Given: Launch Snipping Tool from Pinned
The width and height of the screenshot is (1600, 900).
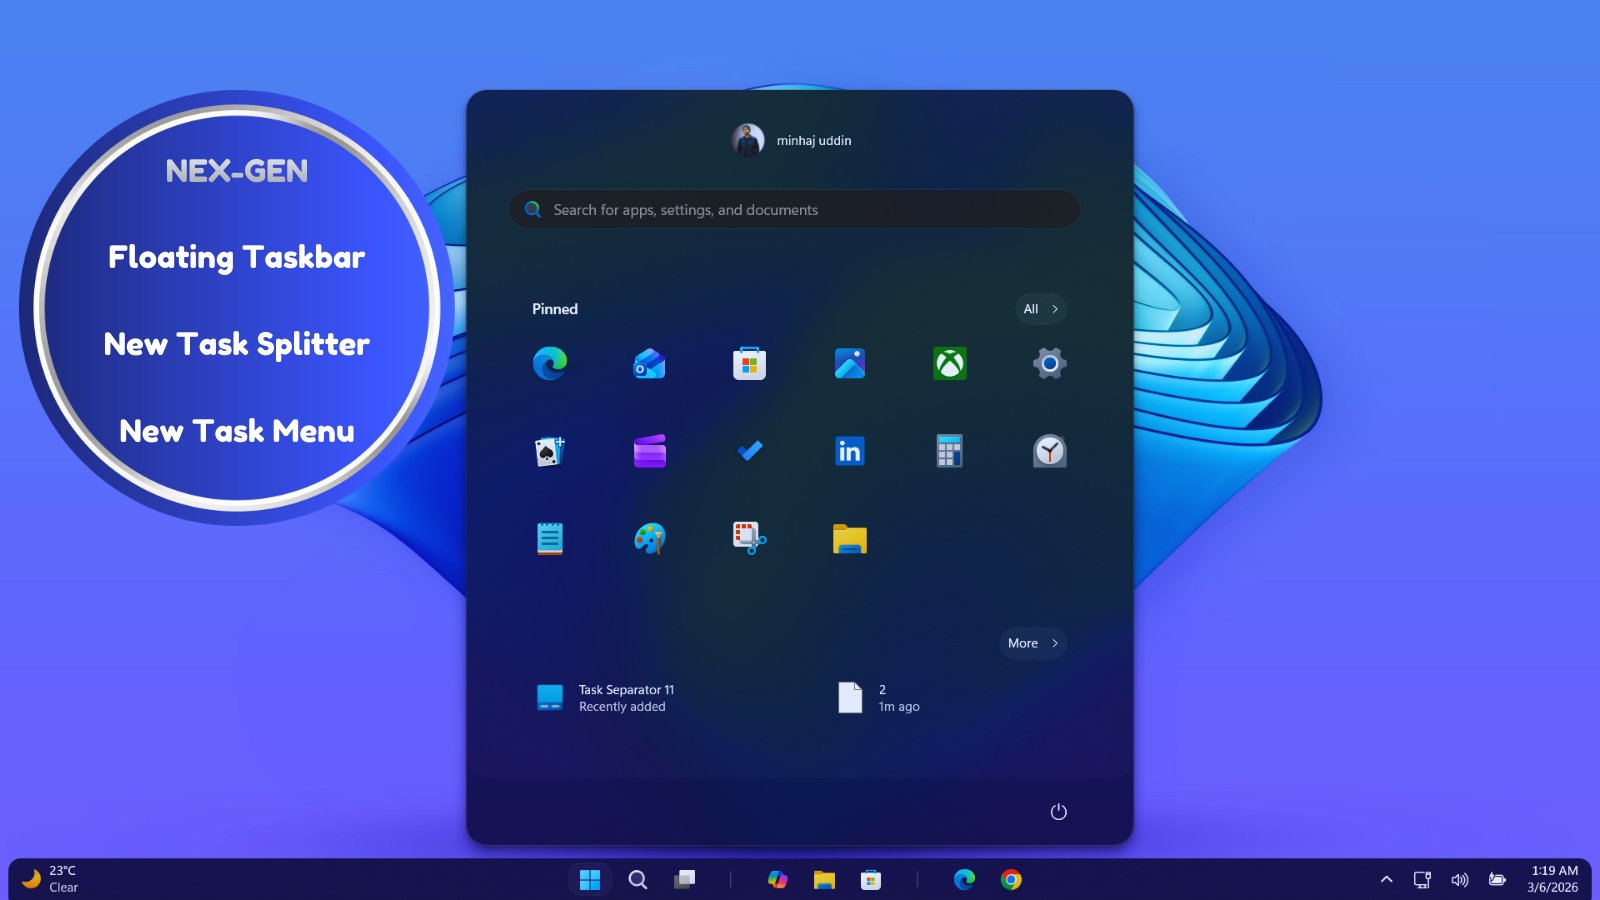Looking at the screenshot, I should click(750, 539).
